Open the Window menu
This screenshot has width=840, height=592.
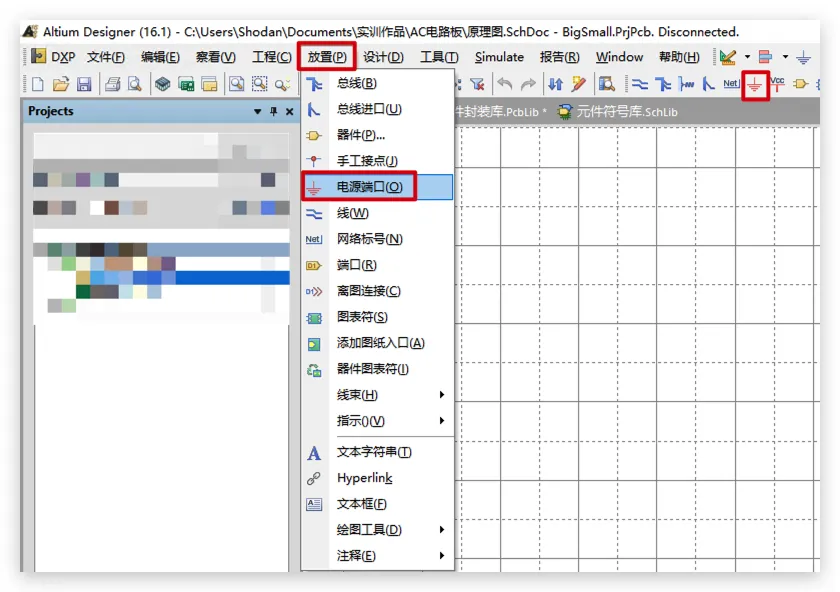pos(619,57)
